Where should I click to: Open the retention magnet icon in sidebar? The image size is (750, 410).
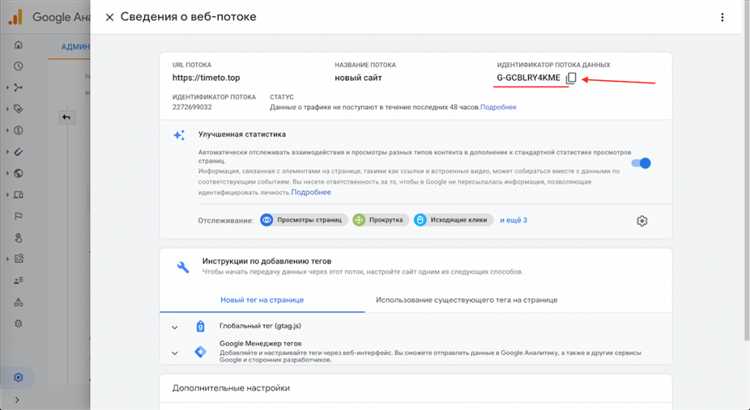18,152
